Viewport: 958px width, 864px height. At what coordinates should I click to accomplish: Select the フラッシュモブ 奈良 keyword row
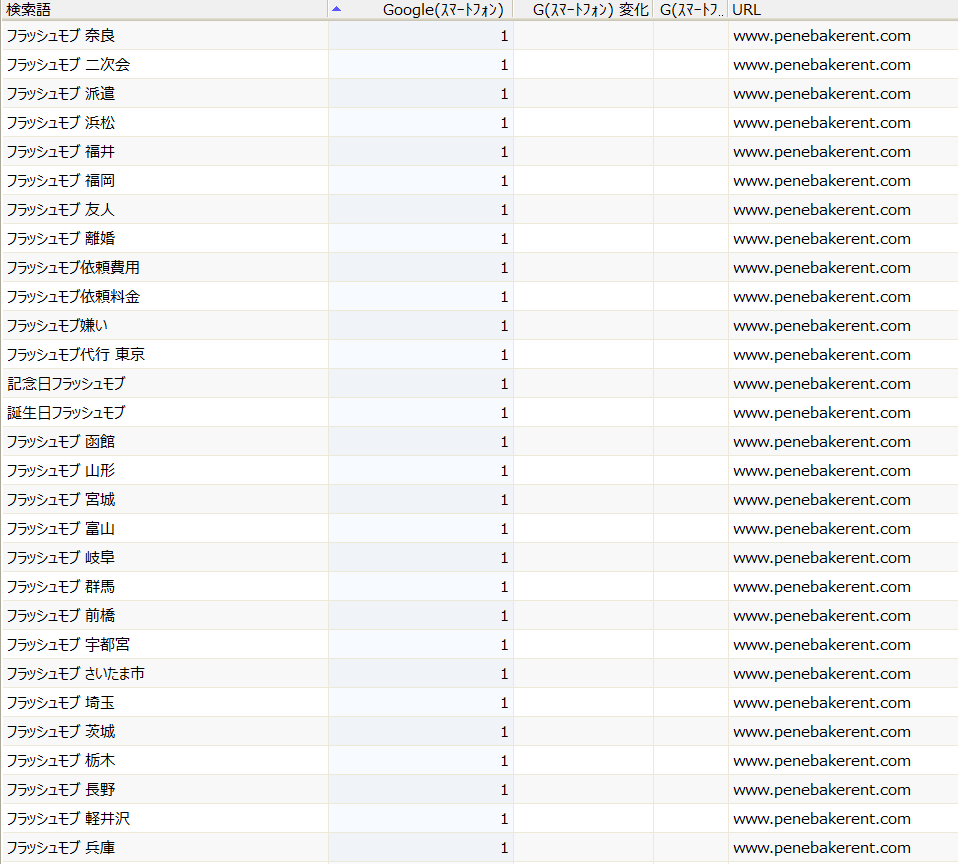click(60, 36)
